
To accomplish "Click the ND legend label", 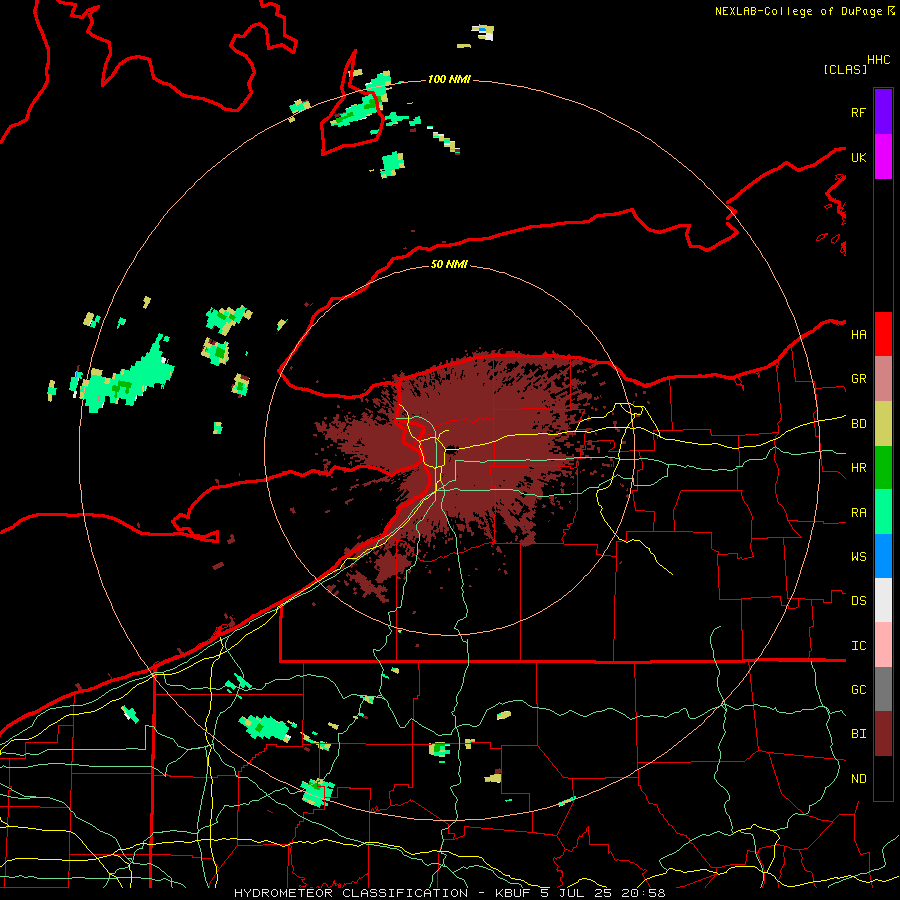I will pyautogui.click(x=858, y=779).
